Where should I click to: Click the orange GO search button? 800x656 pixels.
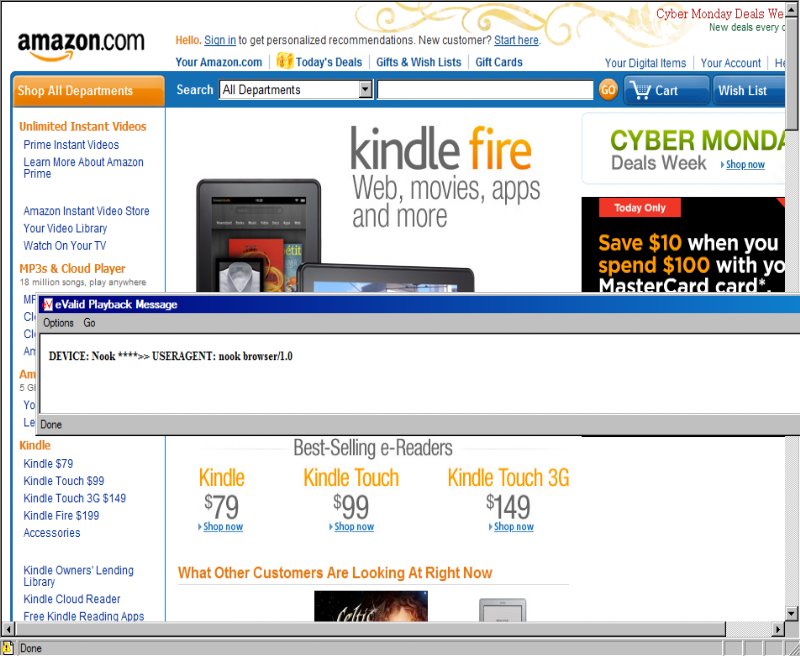tap(608, 90)
